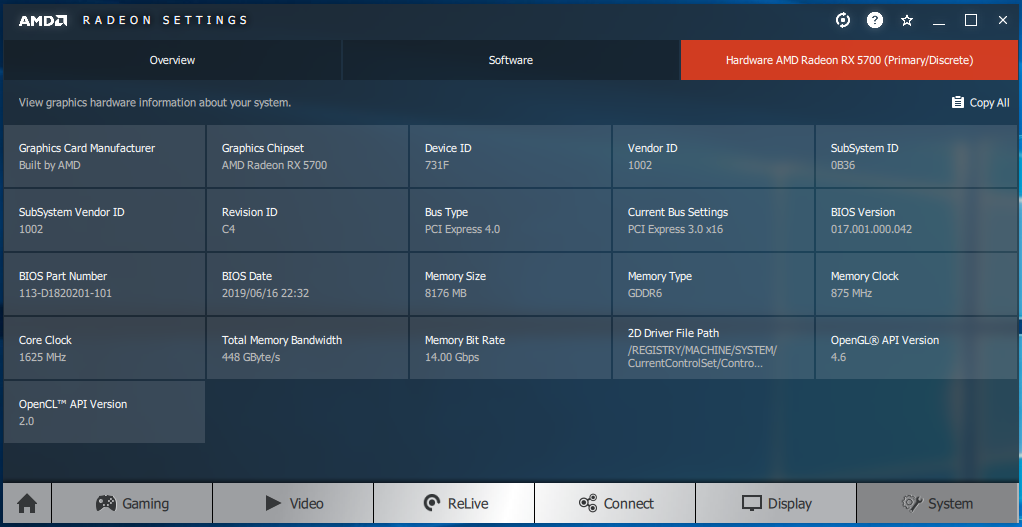Click the Copy All clipboard icon
The image size is (1022, 527).
pos(957,102)
